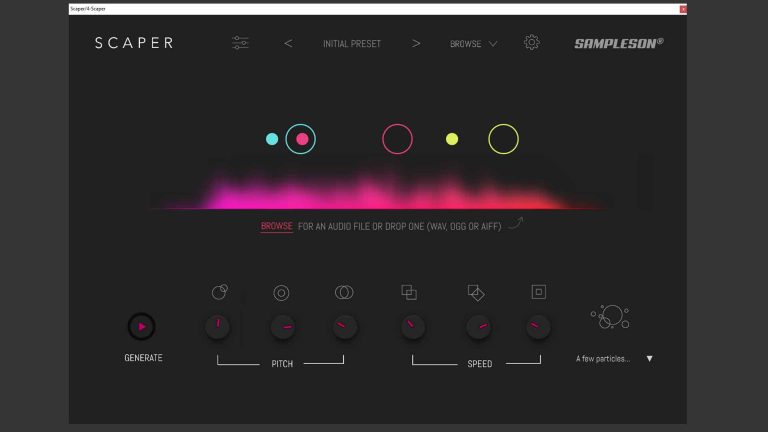Viewport: 768px width, 432px height.
Task: Open the gear settings icon
Action: pyautogui.click(x=531, y=43)
